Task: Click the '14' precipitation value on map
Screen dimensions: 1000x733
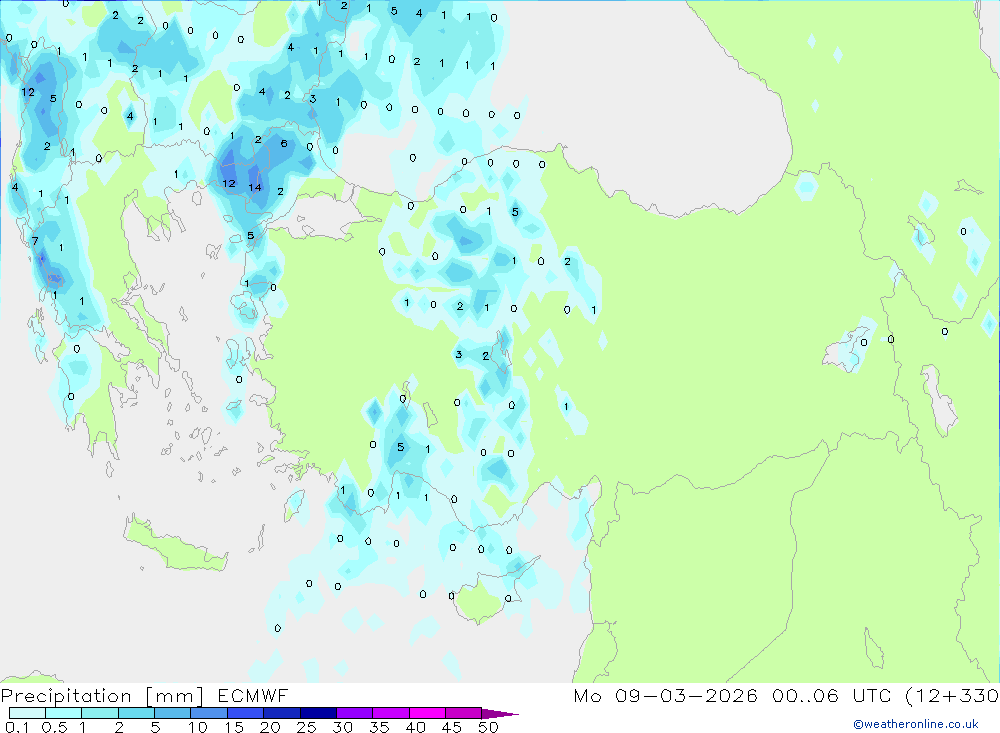Action: tap(255, 188)
